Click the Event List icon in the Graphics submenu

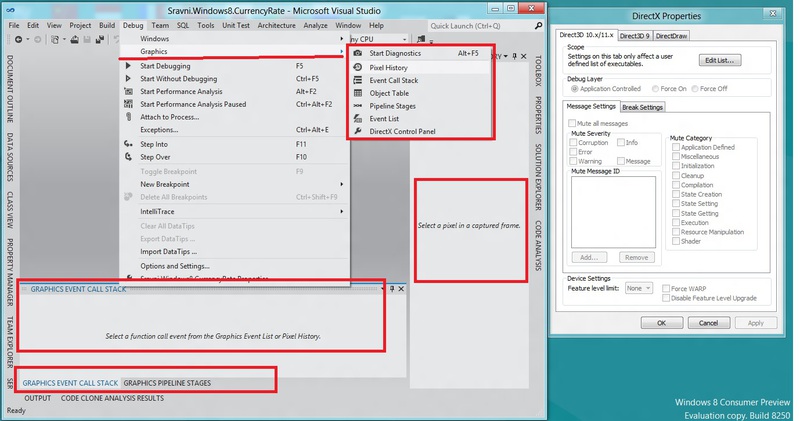point(358,118)
